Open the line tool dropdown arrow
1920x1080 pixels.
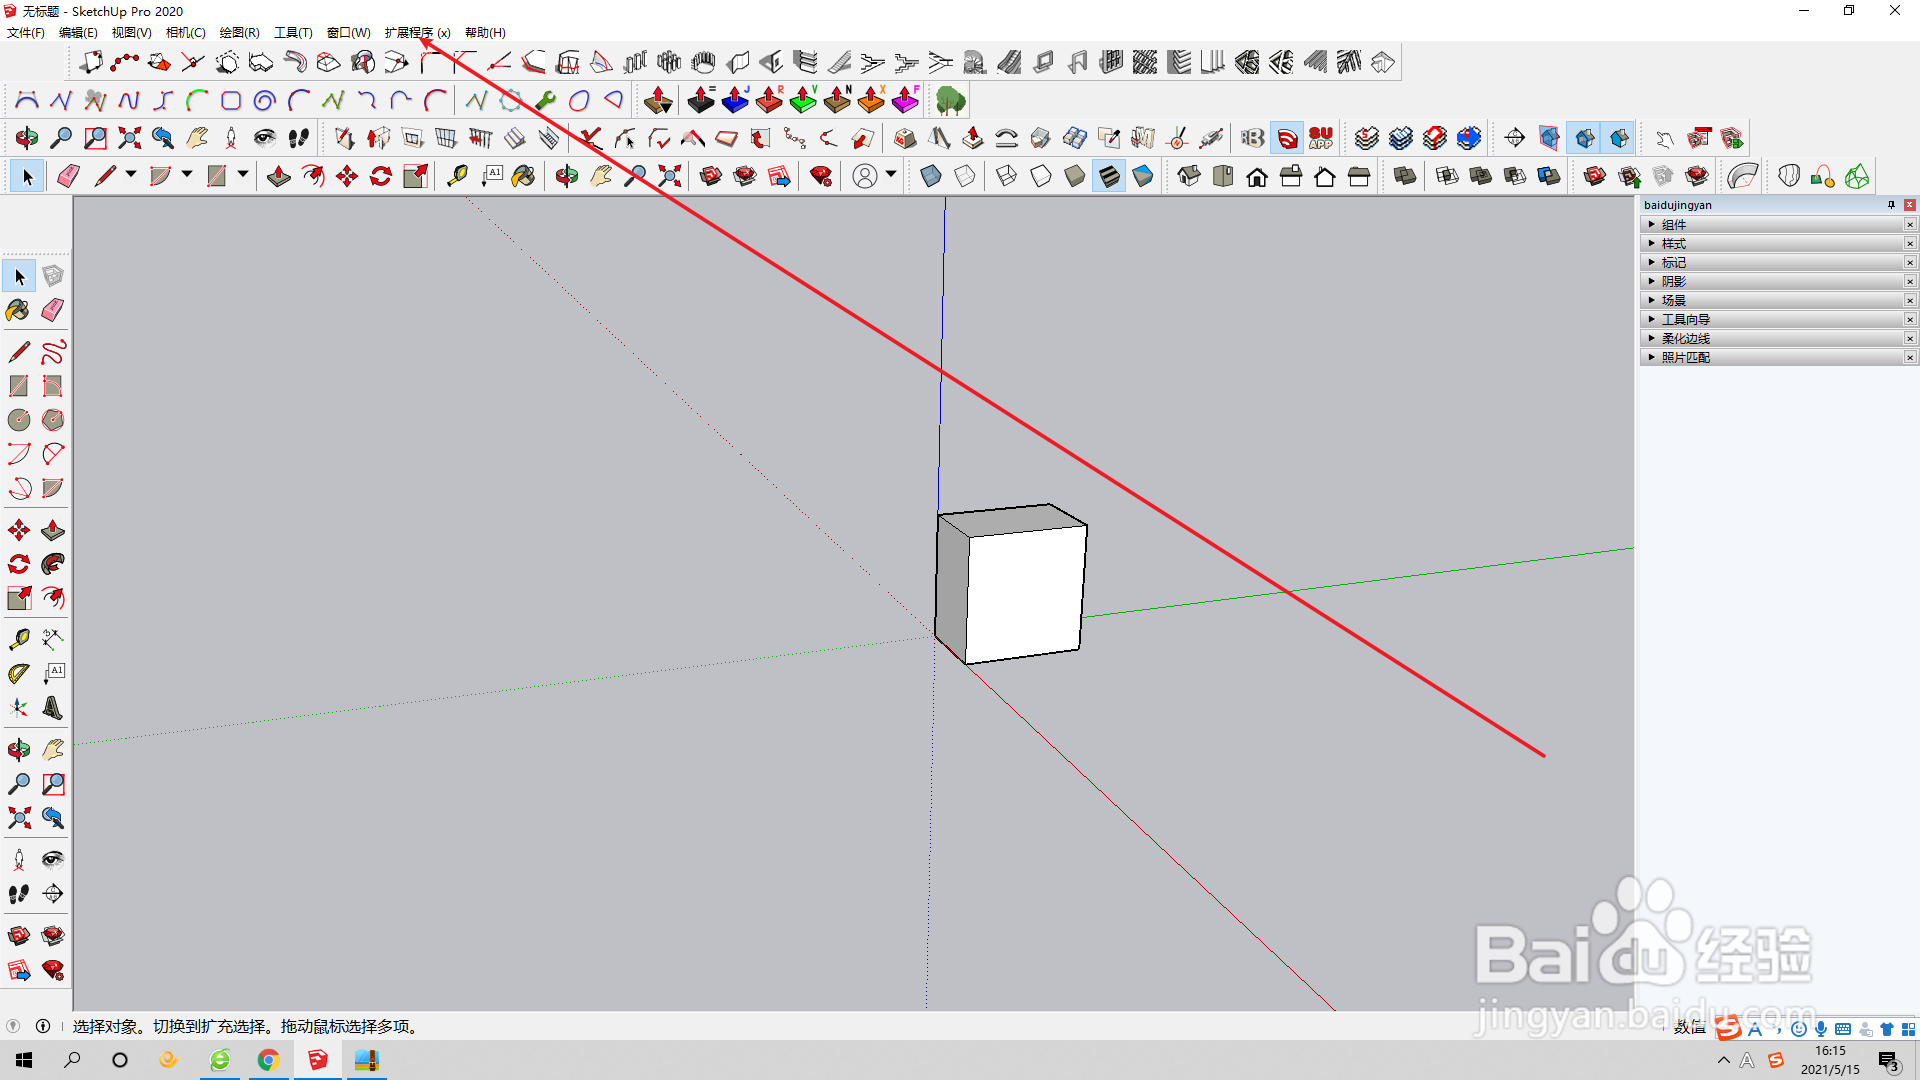[x=131, y=175]
